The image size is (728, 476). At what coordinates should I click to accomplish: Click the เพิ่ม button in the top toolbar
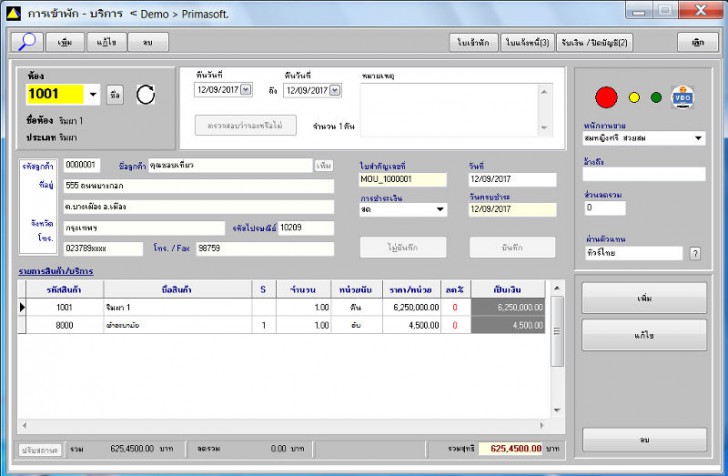[65, 42]
